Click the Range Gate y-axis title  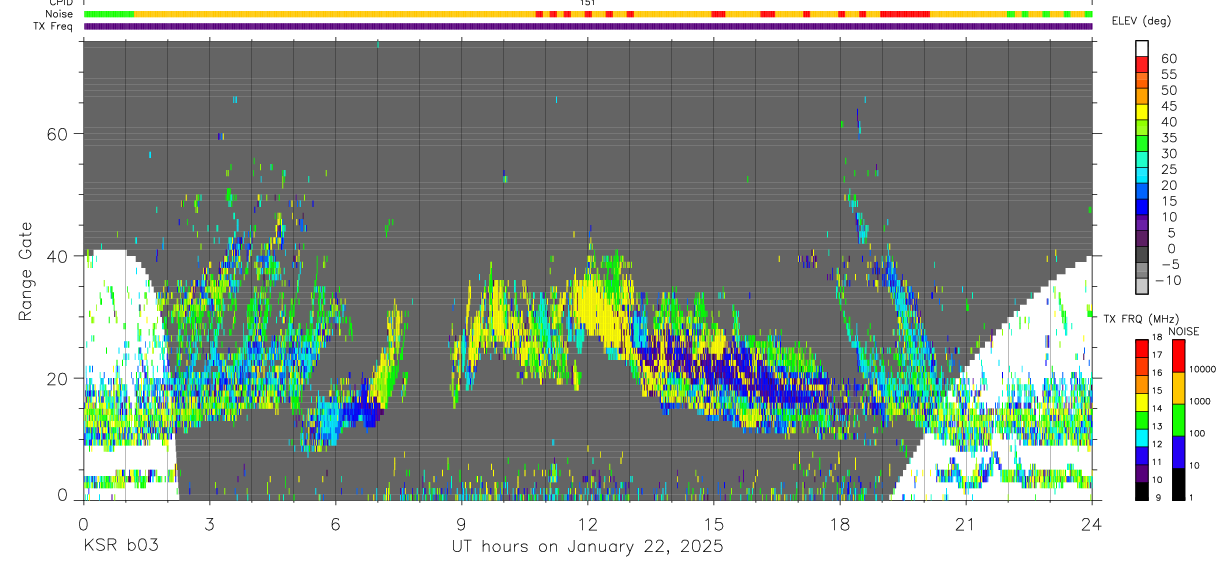coord(26,272)
